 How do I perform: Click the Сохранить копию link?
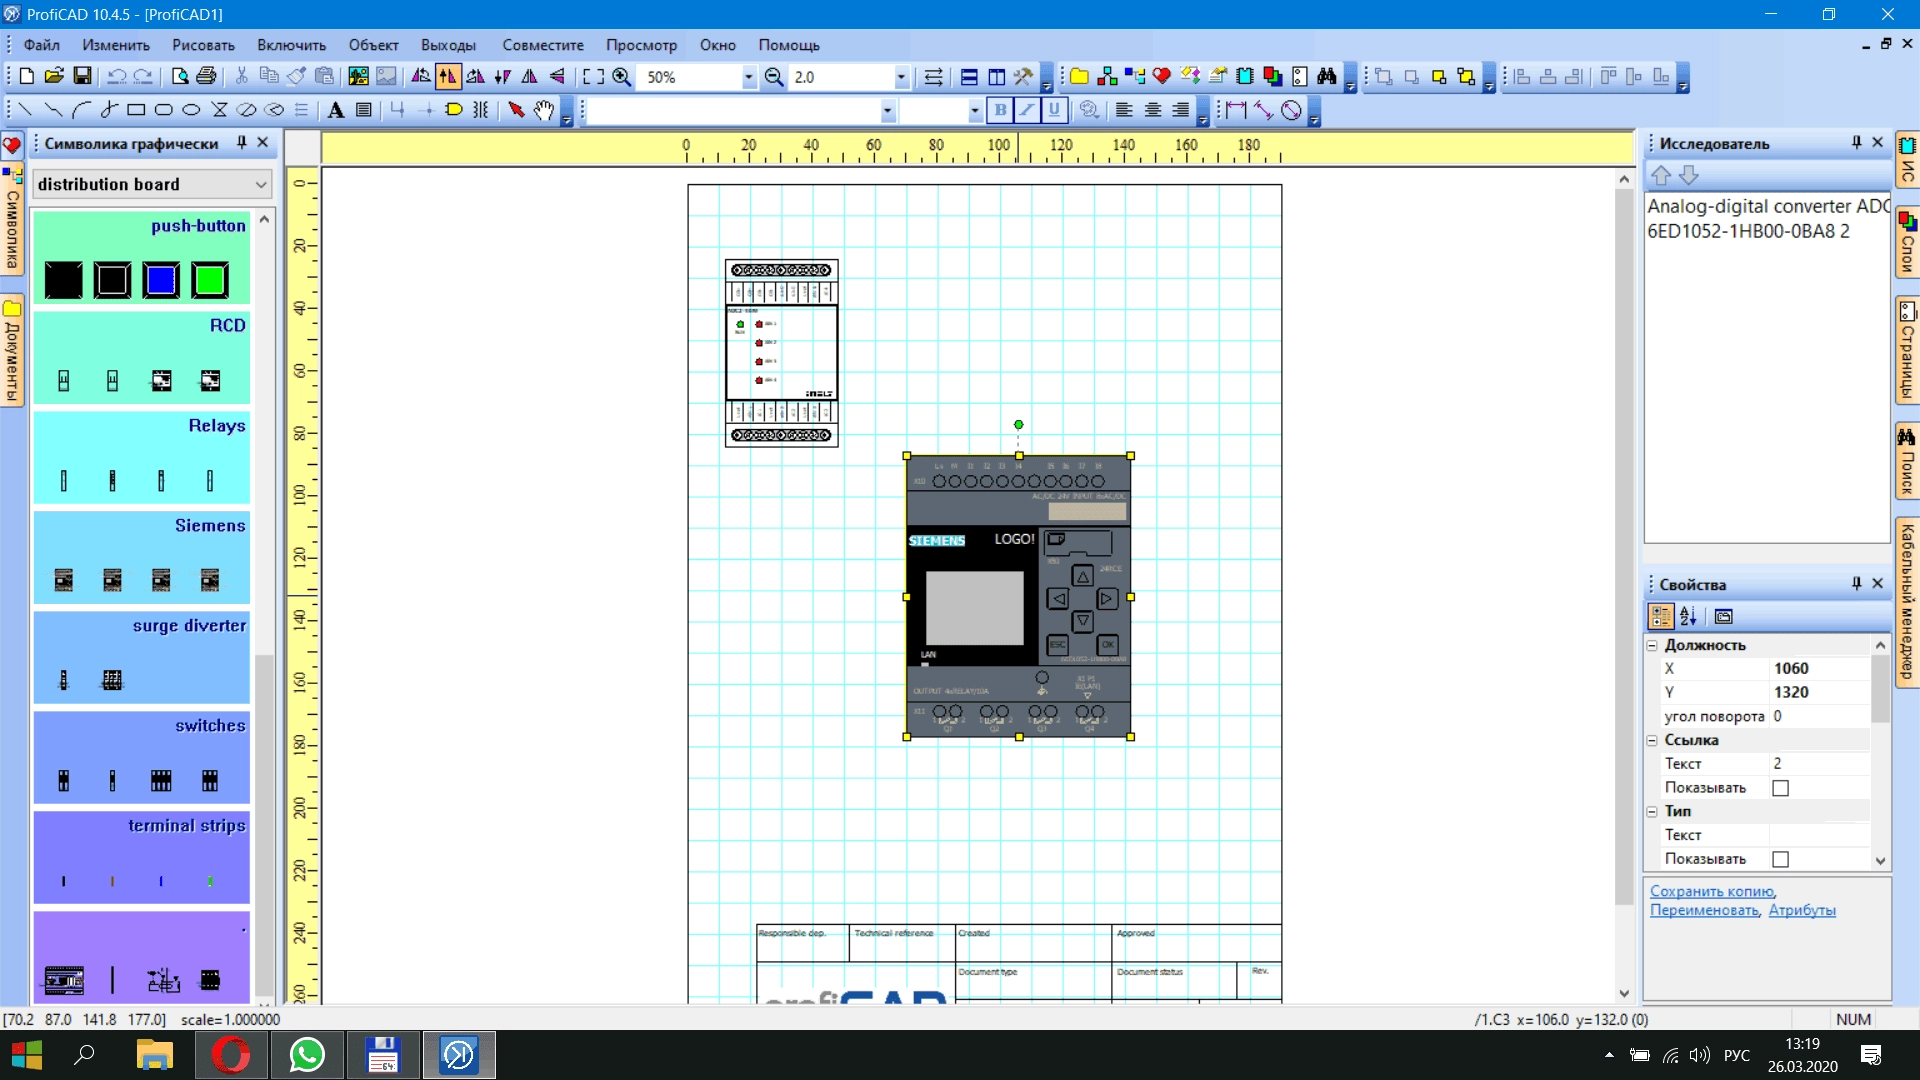(1713, 891)
